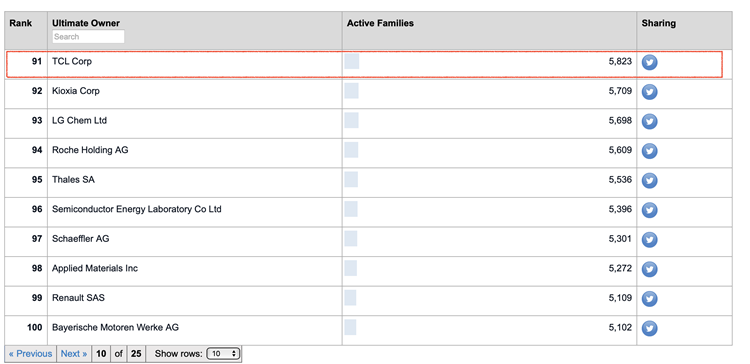The image size is (750, 364).
Task: Click the Ultimate Owner search field
Action: pyautogui.click(x=88, y=37)
